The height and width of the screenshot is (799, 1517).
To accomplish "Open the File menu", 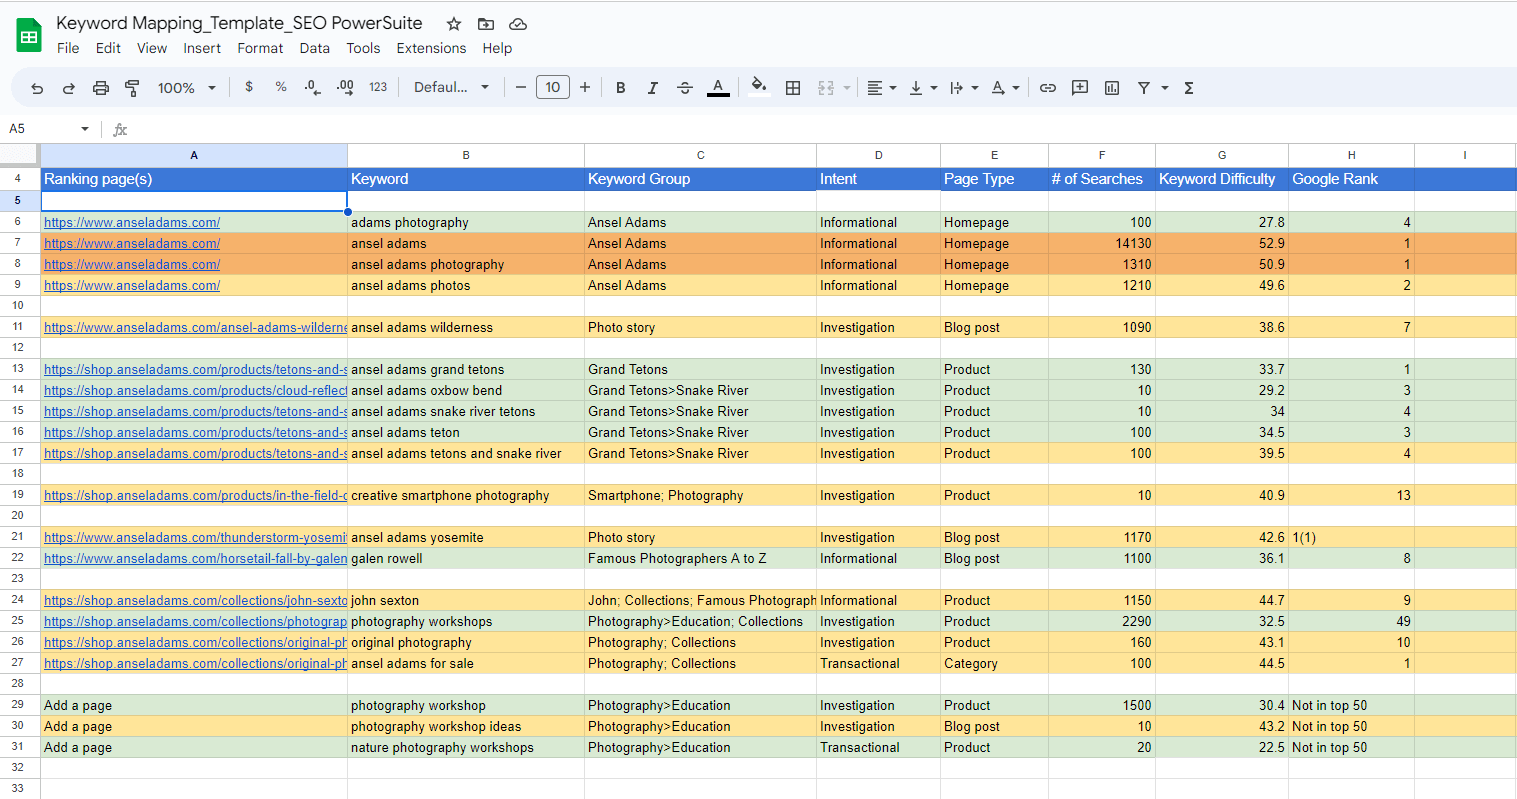I will click(x=68, y=48).
